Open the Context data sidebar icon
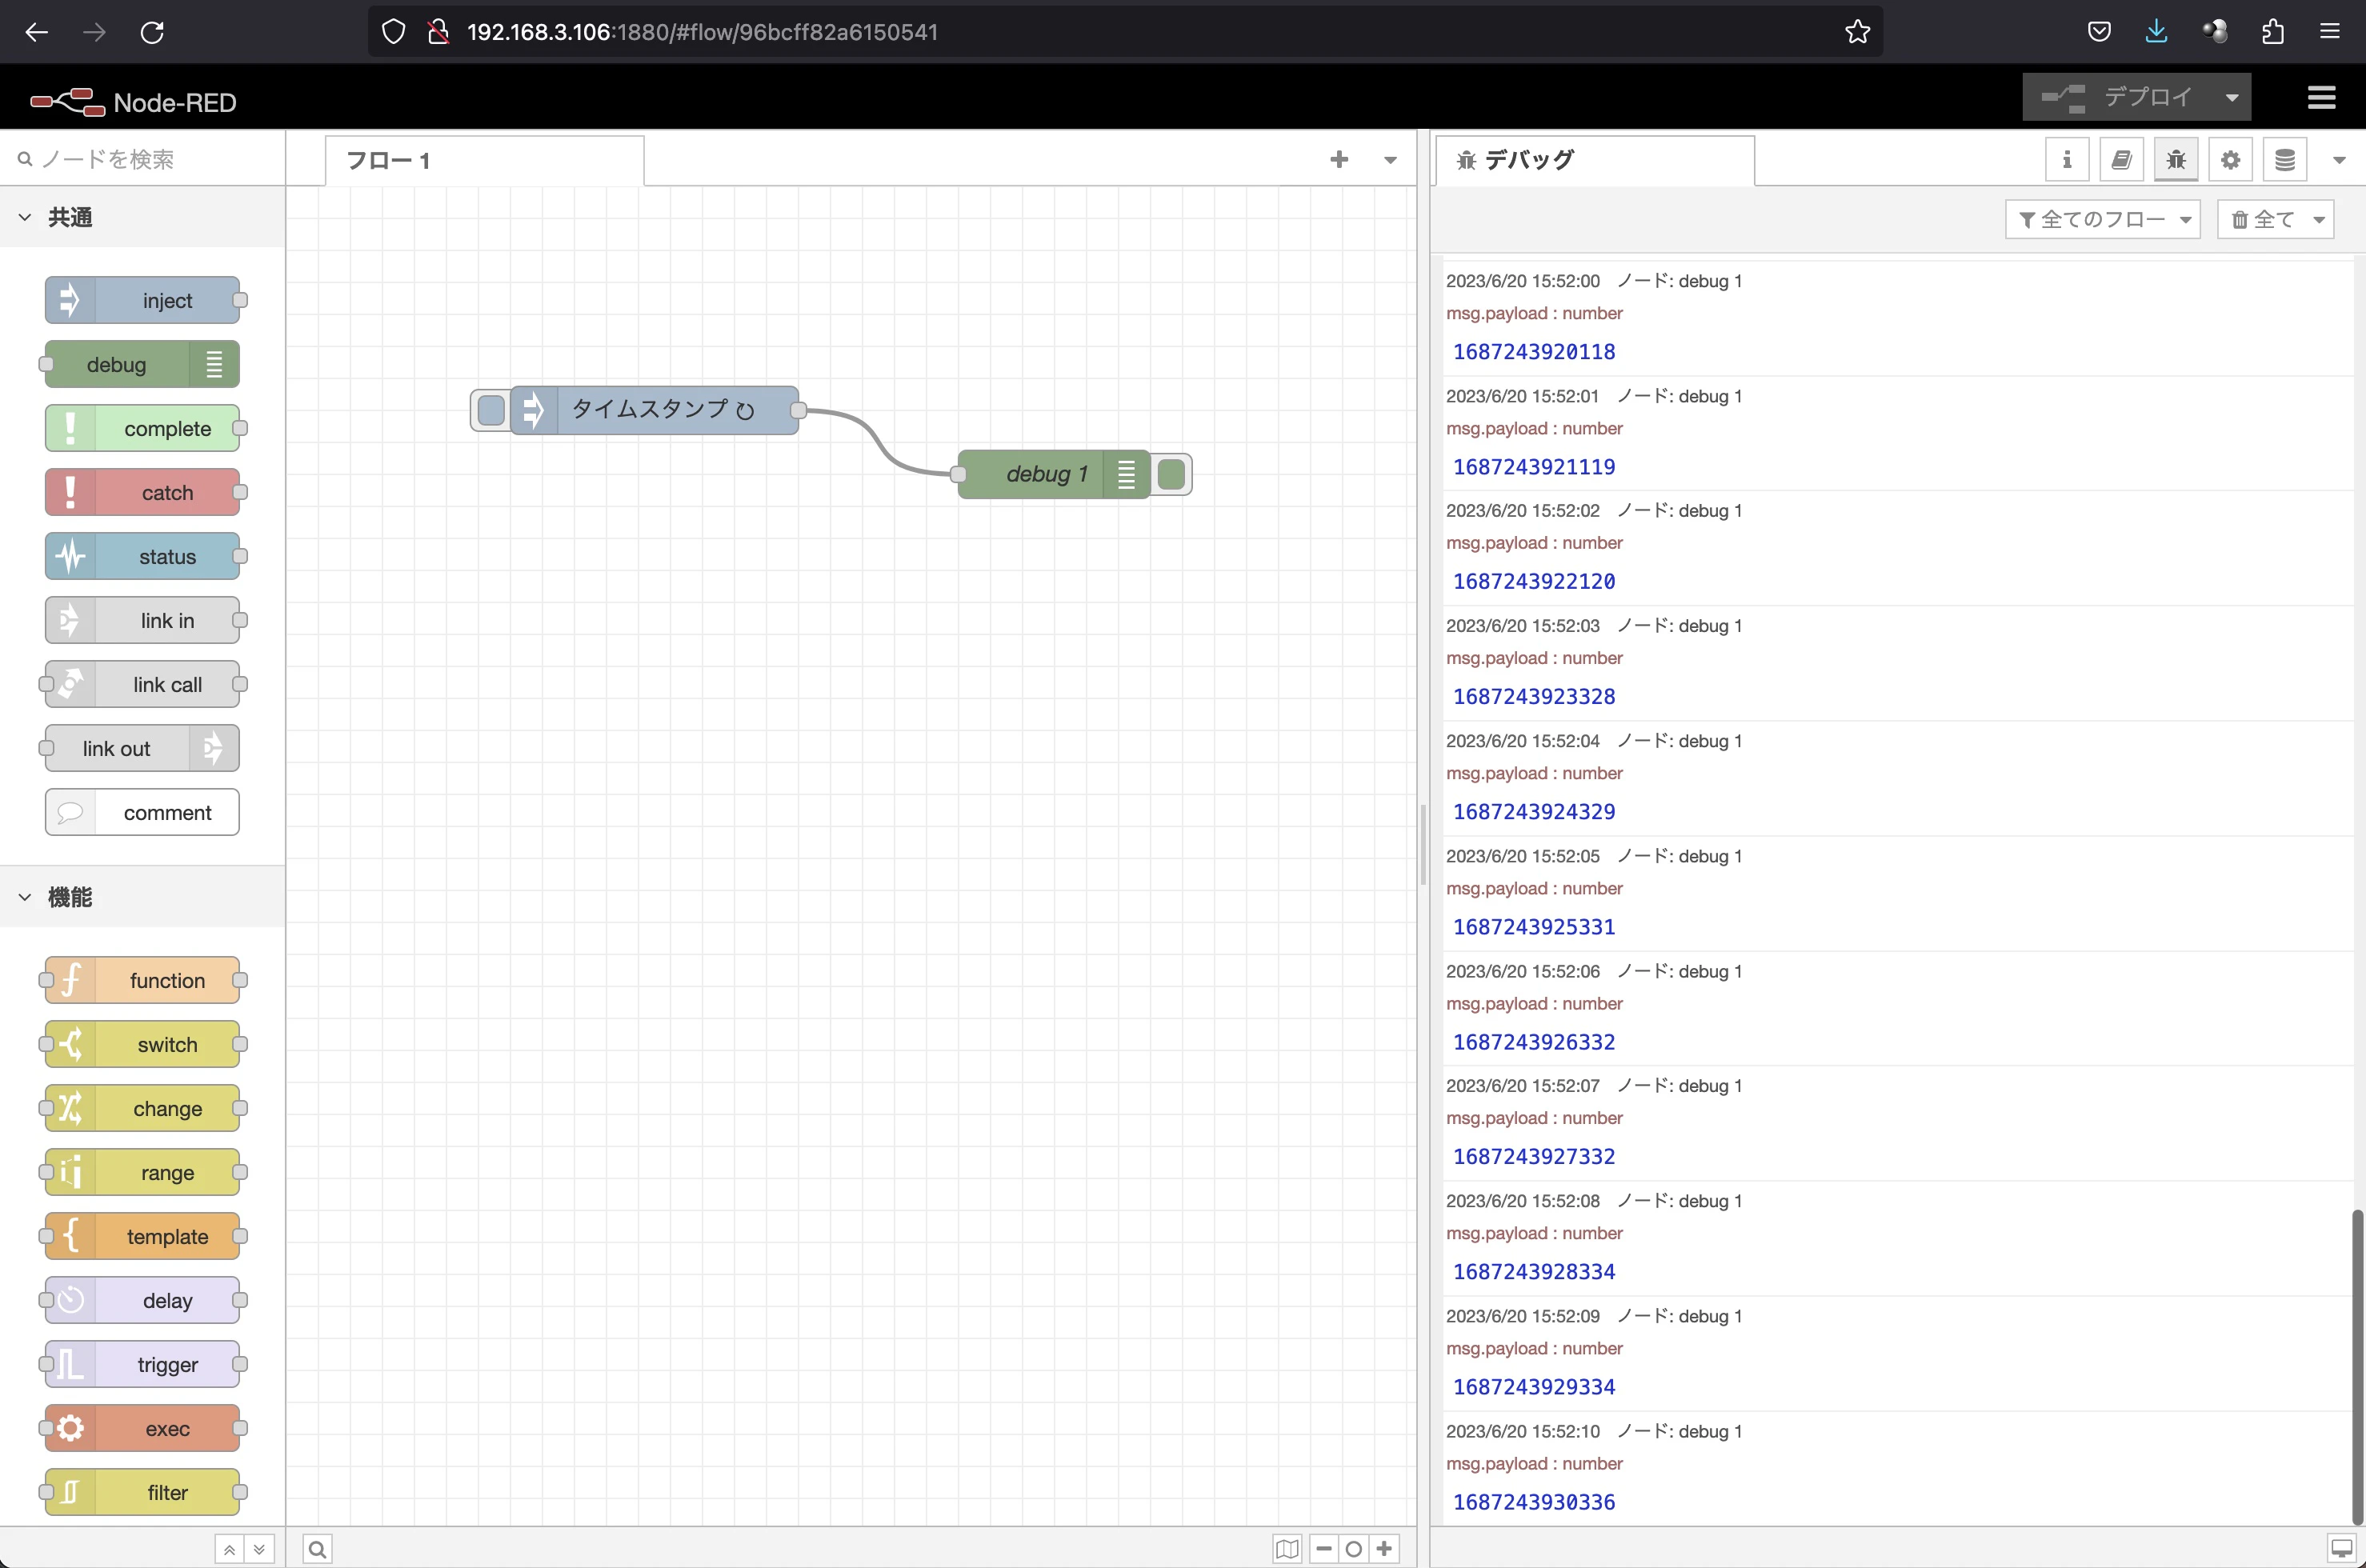Screen dimensions: 2366x1568 (x=2284, y=160)
